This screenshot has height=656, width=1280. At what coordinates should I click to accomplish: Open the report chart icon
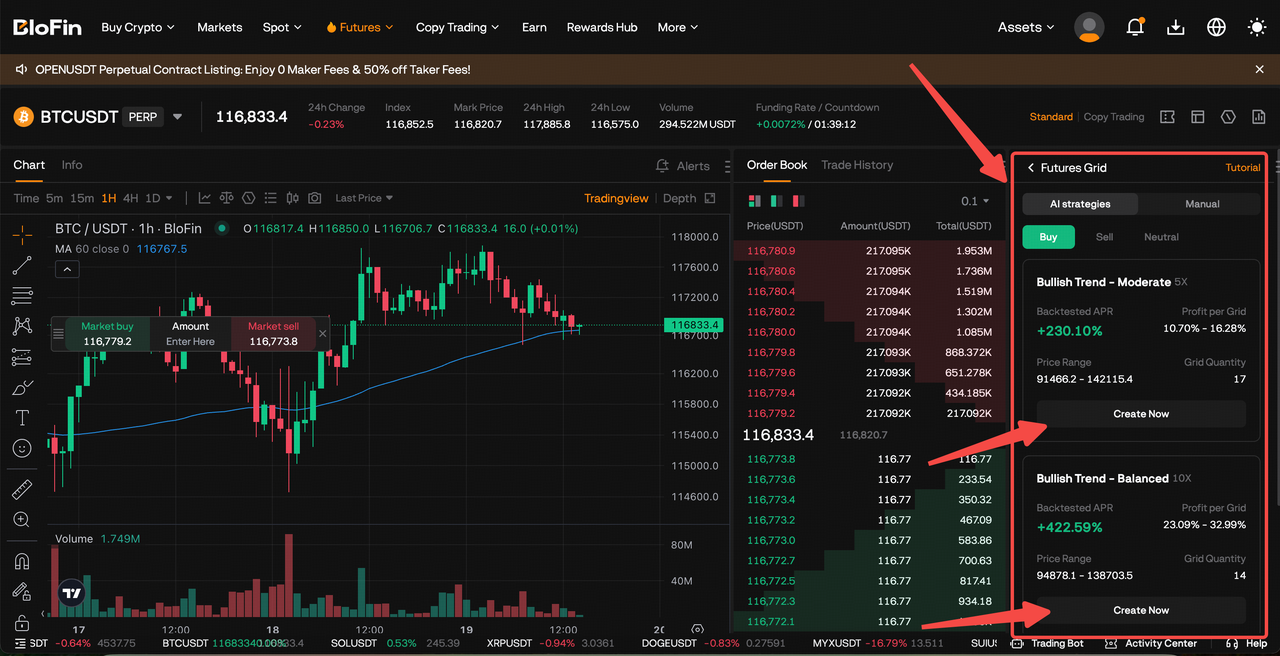click(1258, 117)
